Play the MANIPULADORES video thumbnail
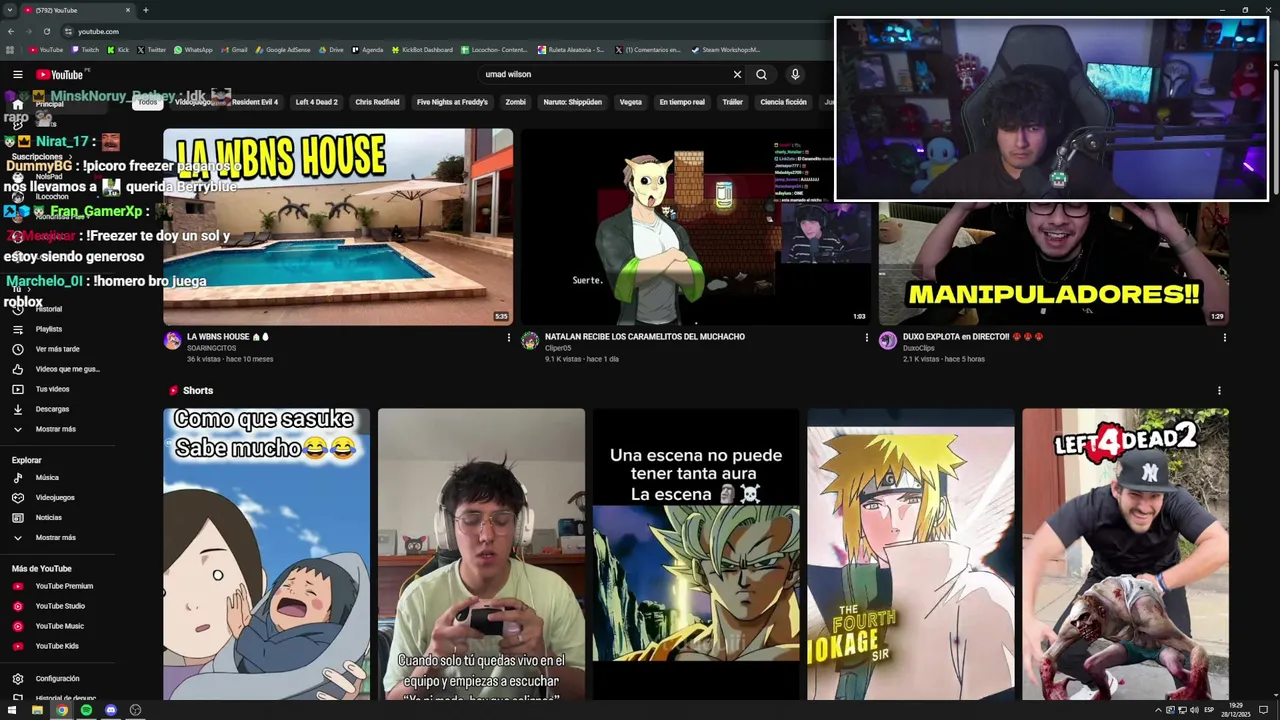The image size is (1280, 720). coord(1054,262)
